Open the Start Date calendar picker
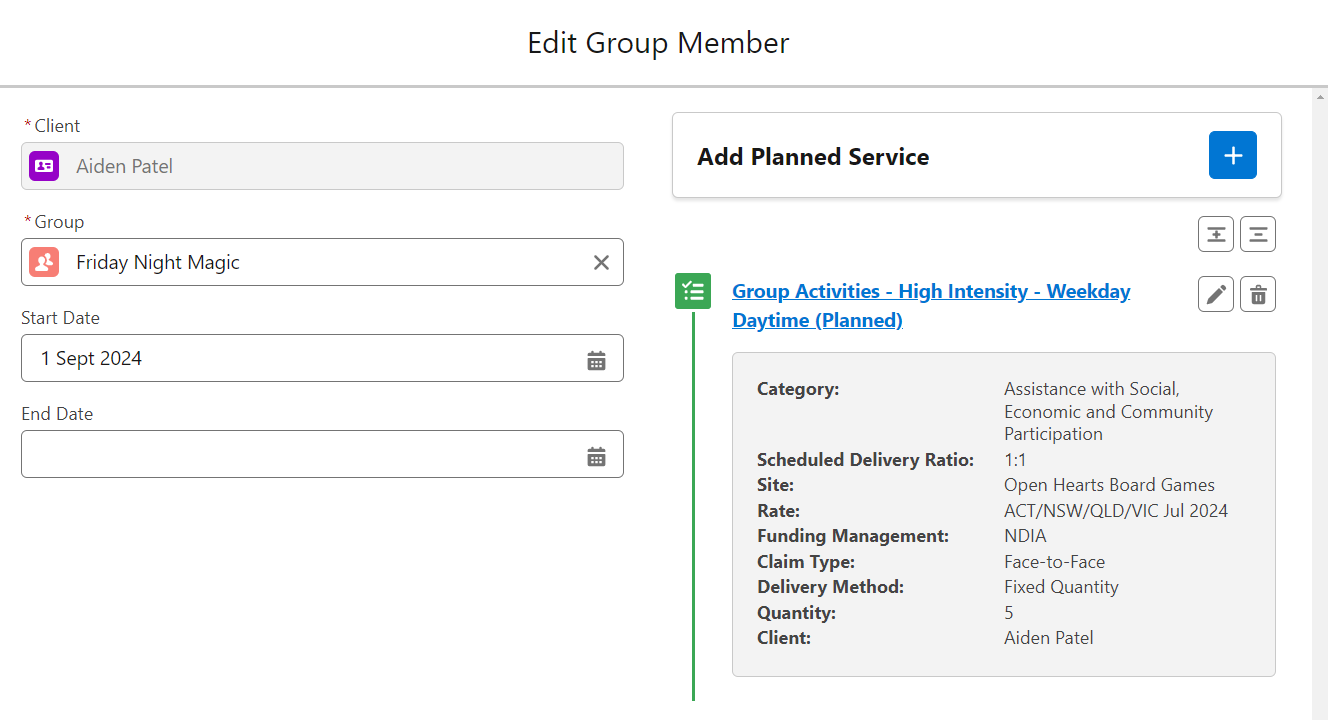The height and width of the screenshot is (720, 1328). tap(597, 358)
